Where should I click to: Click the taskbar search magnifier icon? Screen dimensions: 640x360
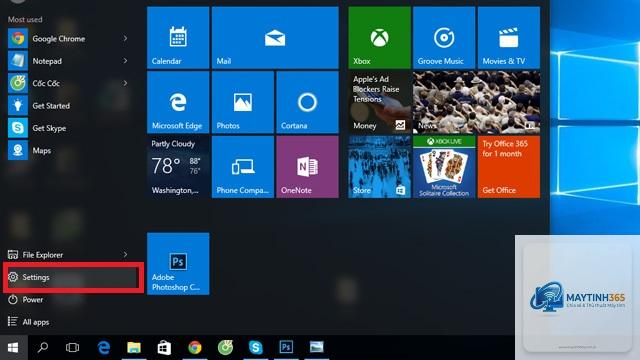click(x=42, y=348)
